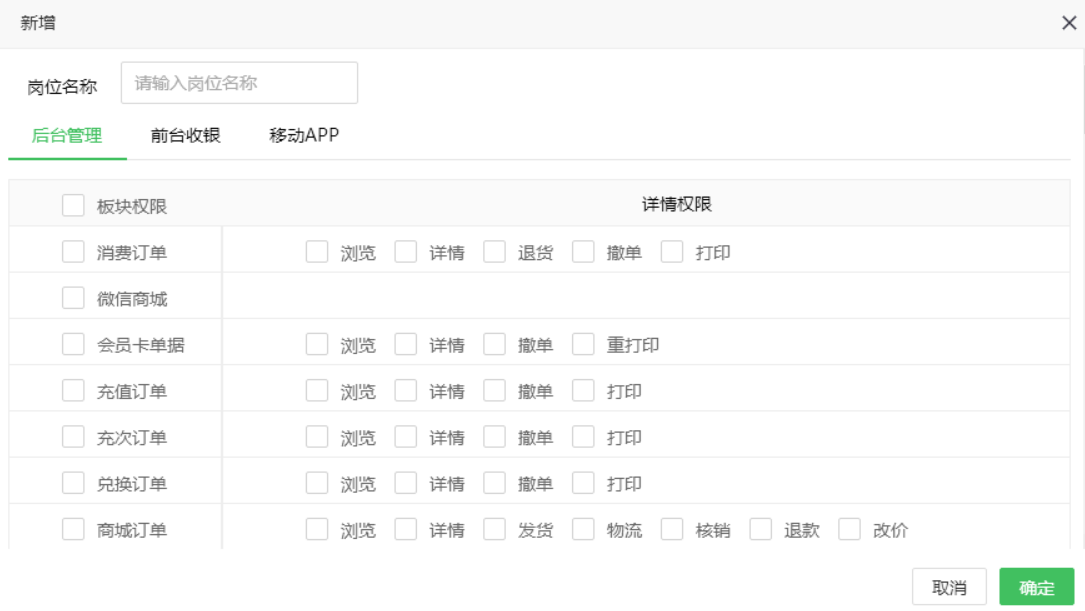The width and height of the screenshot is (1085, 611).
Task: Enable 退货 permission for 消费订单
Action: 494,252
